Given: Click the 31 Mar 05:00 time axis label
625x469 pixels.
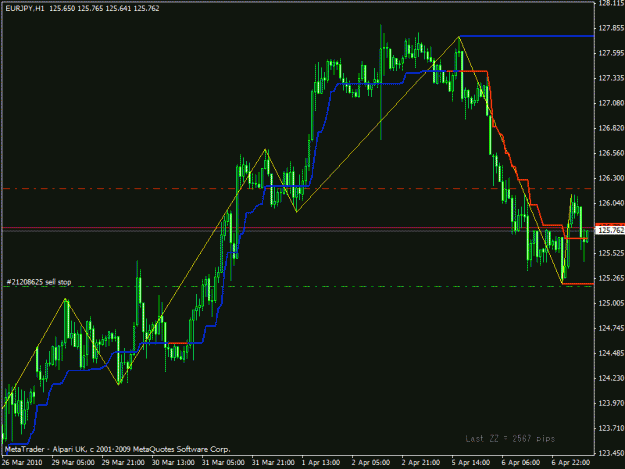Looking at the screenshot, I should pos(223,463).
